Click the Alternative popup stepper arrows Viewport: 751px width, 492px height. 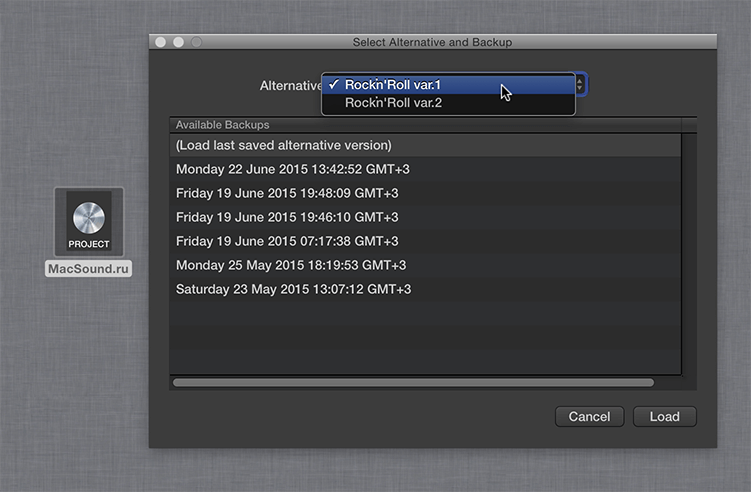[580, 85]
